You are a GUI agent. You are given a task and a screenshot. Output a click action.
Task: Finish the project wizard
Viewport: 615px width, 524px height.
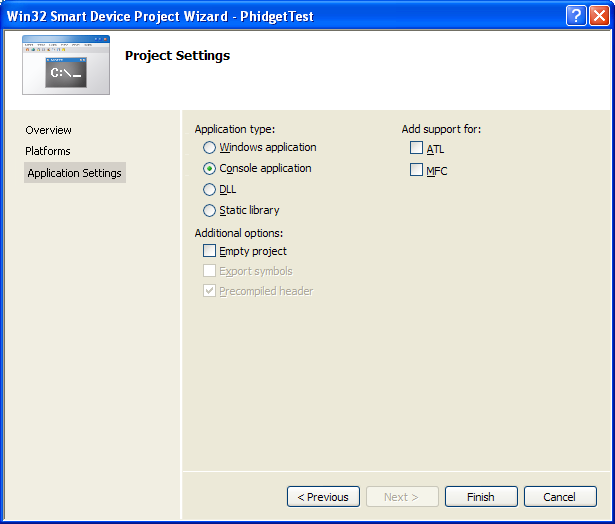click(481, 497)
